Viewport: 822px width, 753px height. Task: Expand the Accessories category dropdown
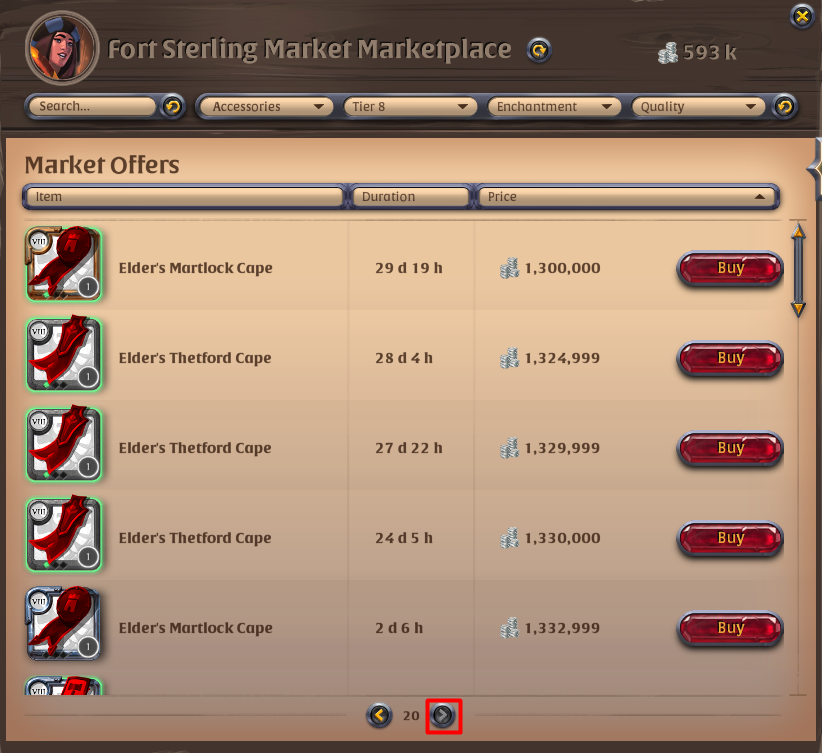[x=266, y=106]
